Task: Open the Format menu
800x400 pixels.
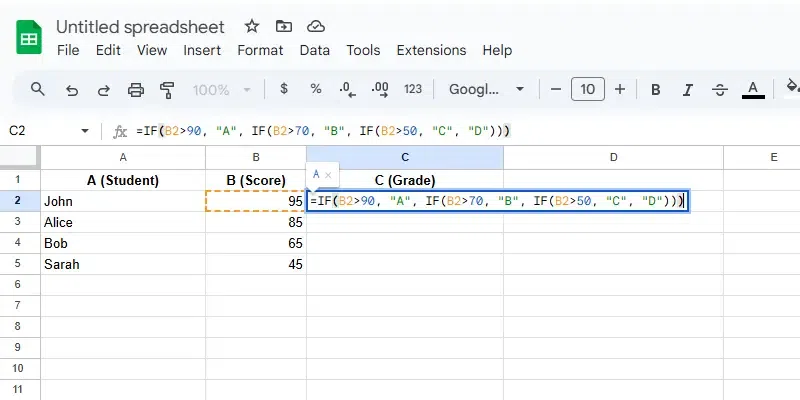Action: 260,50
